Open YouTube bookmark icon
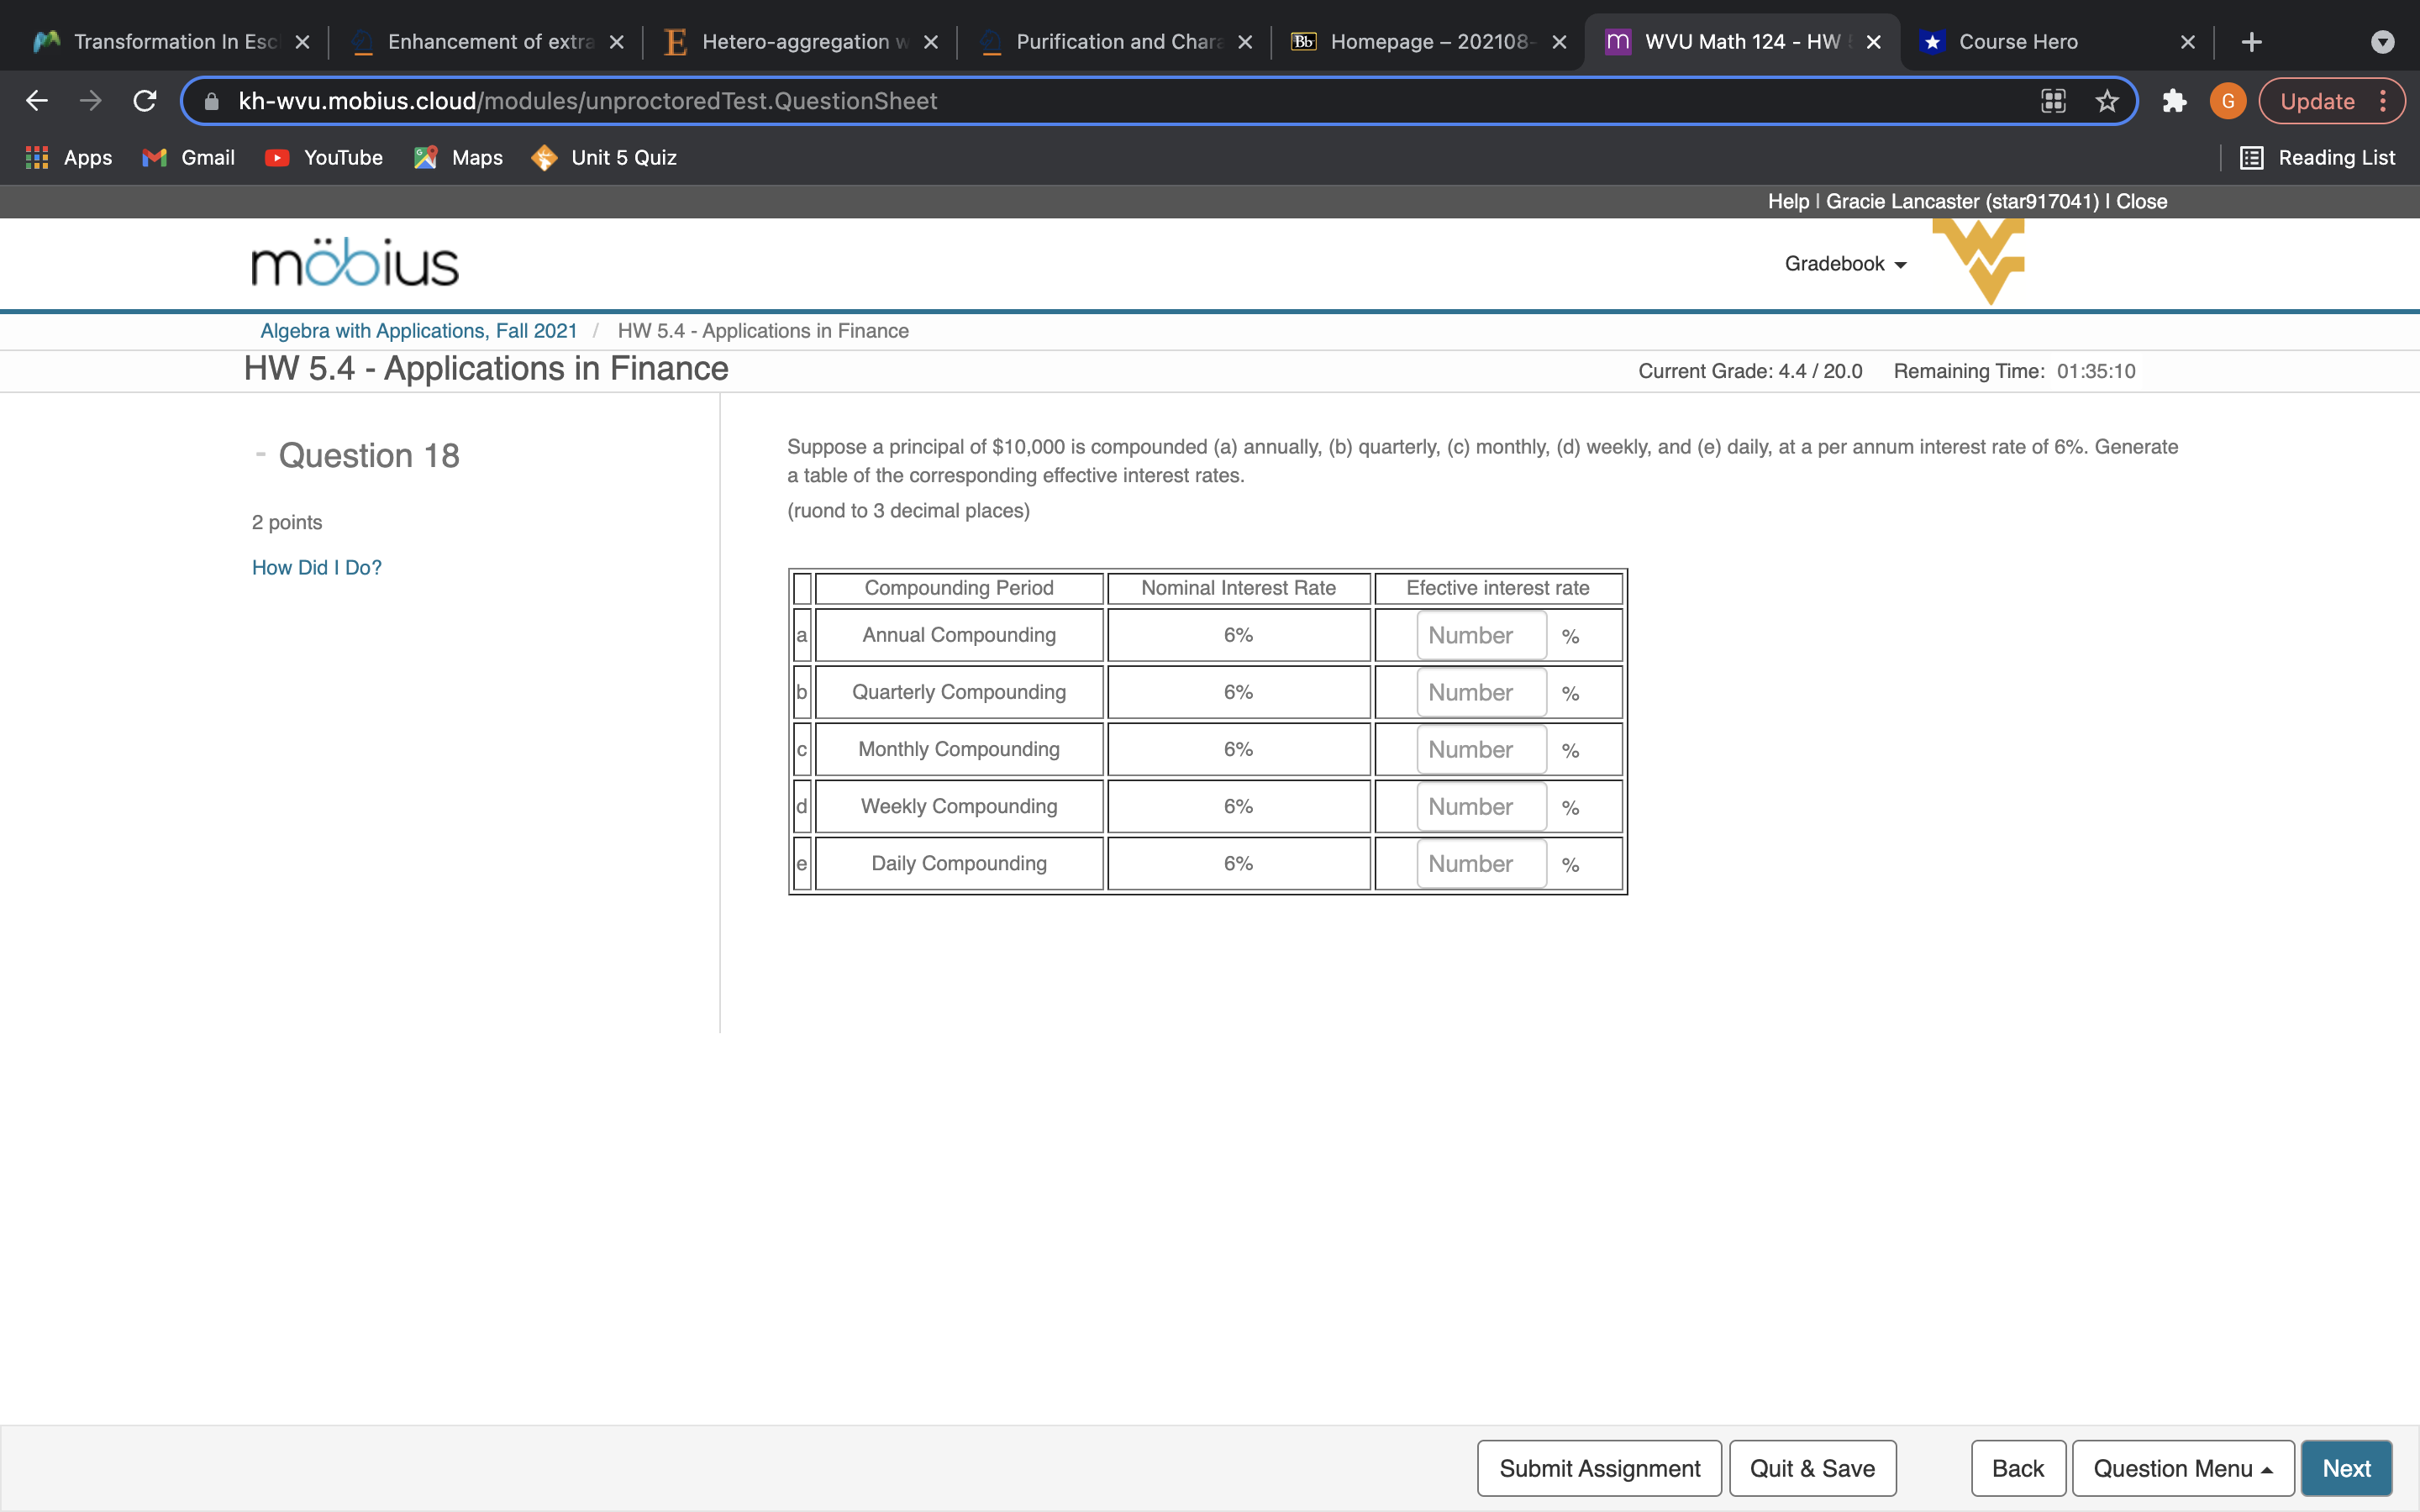 [277, 157]
